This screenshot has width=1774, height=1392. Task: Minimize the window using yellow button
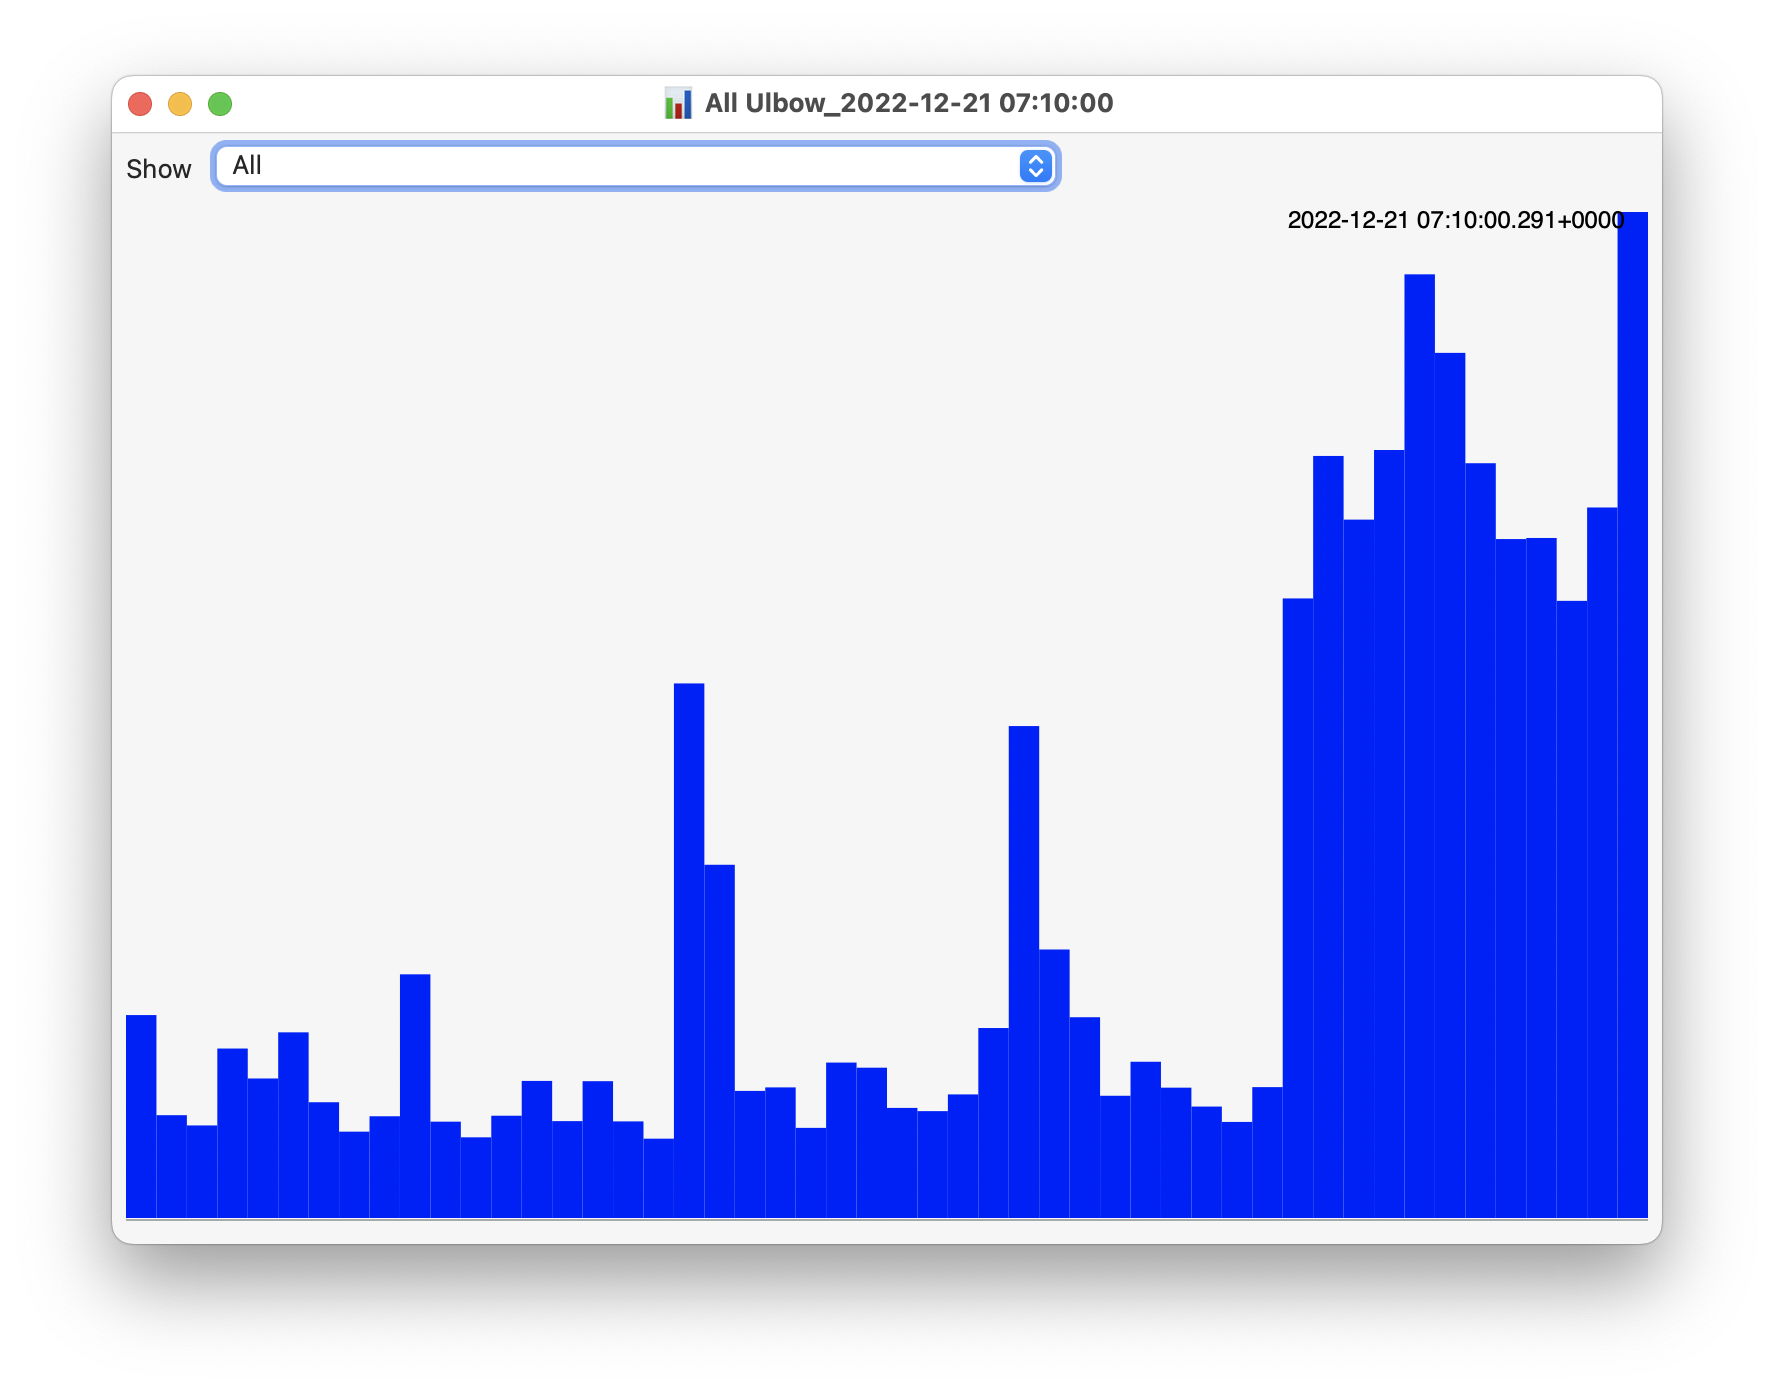point(180,104)
